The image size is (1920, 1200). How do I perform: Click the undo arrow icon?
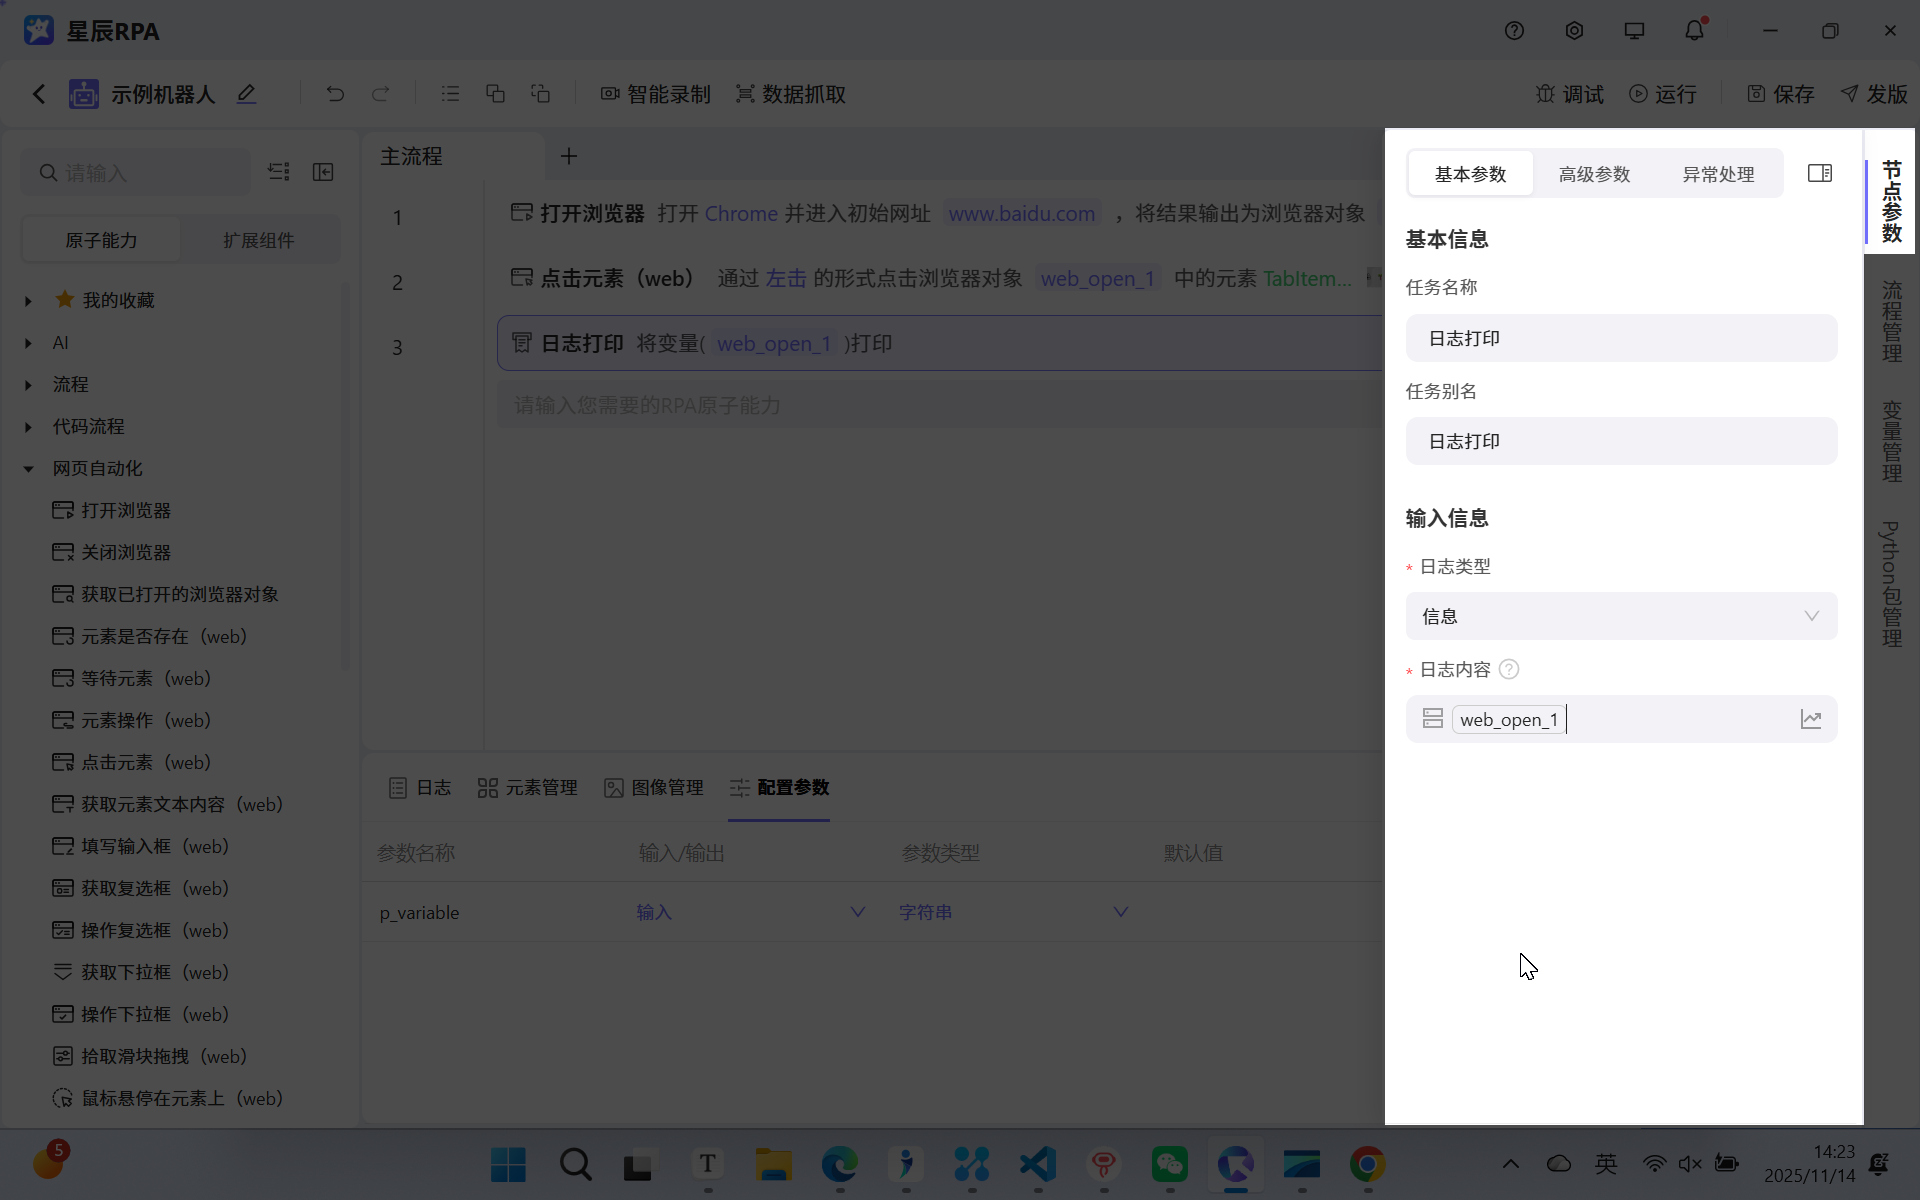[335, 93]
